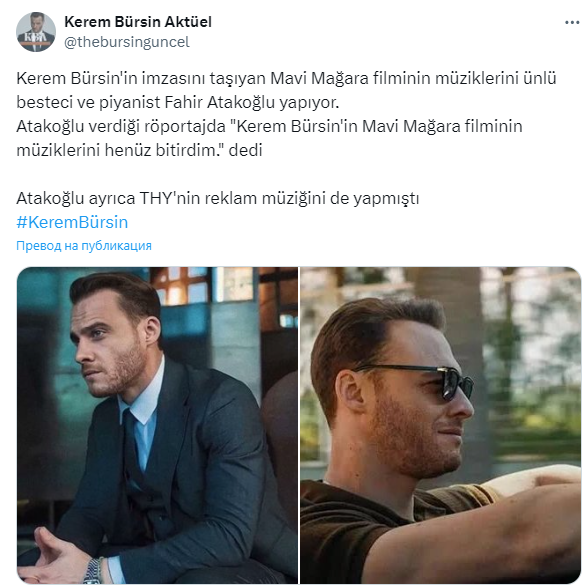Click the @thebursinguncel handle
The image size is (587, 587).
tap(127, 42)
